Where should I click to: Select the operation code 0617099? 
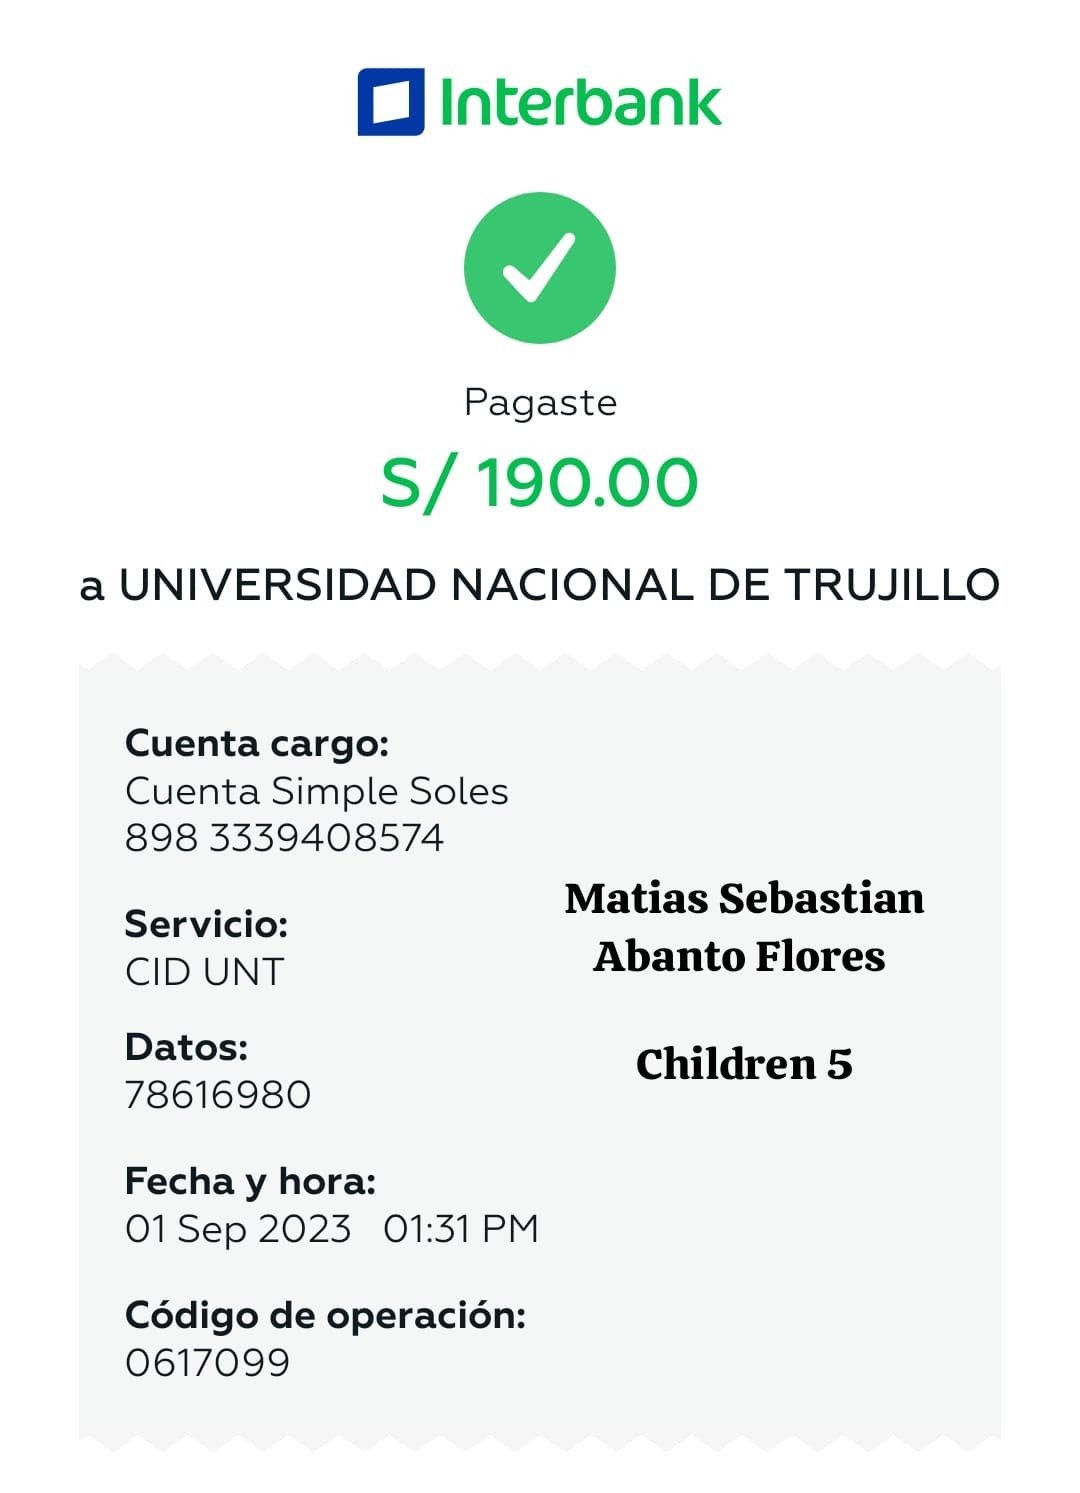pyautogui.click(x=207, y=1362)
